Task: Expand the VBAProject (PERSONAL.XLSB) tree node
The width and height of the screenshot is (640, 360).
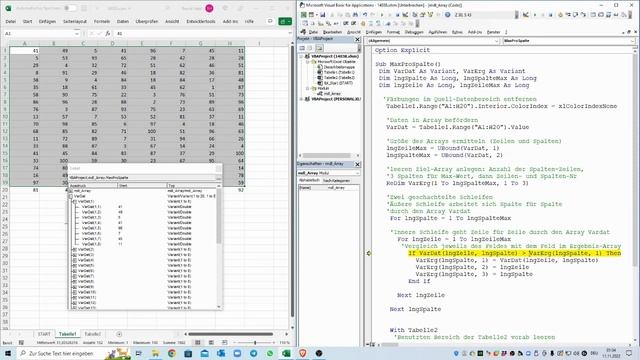Action: pos(302,99)
